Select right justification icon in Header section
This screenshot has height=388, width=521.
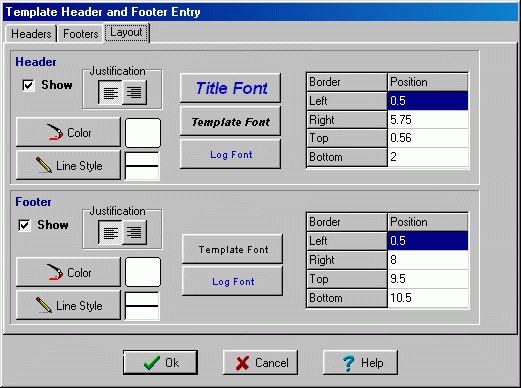[134, 92]
